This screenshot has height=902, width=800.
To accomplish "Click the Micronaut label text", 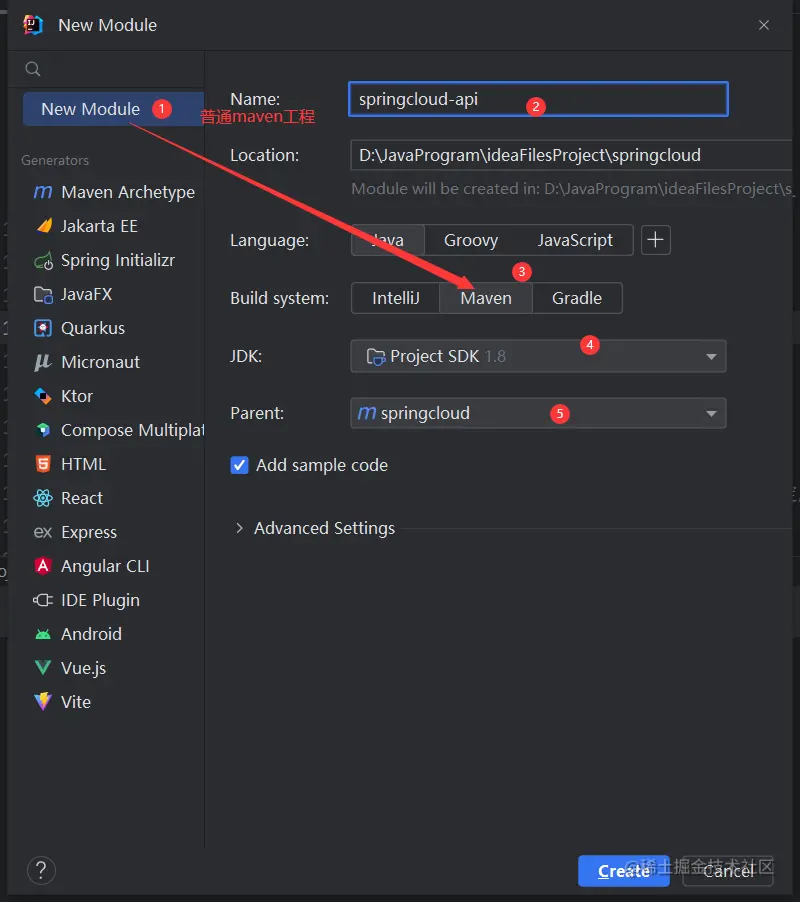I will [x=101, y=362].
